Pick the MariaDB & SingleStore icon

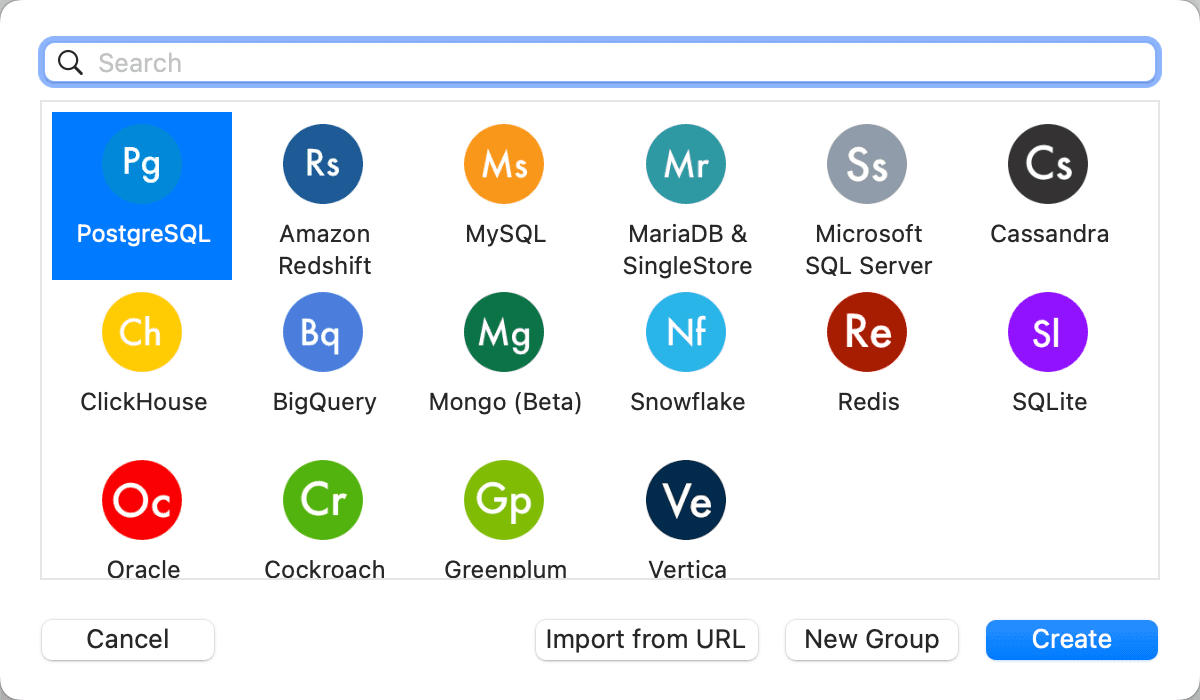click(x=685, y=163)
